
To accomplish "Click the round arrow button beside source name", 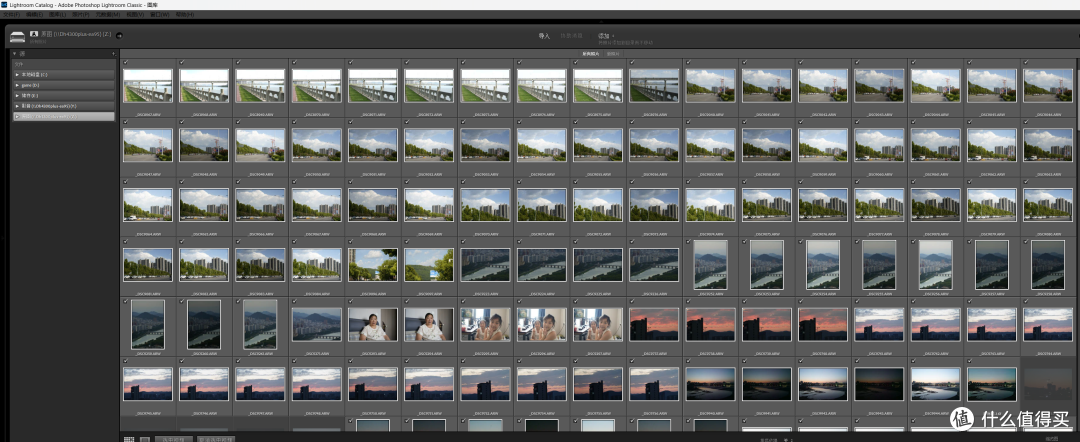I will point(119,36).
